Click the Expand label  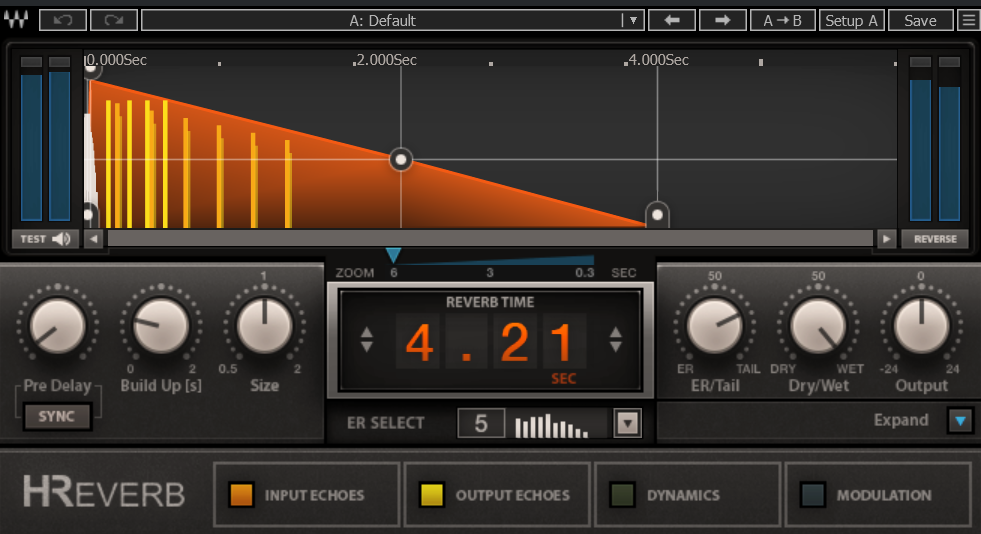[901, 420]
